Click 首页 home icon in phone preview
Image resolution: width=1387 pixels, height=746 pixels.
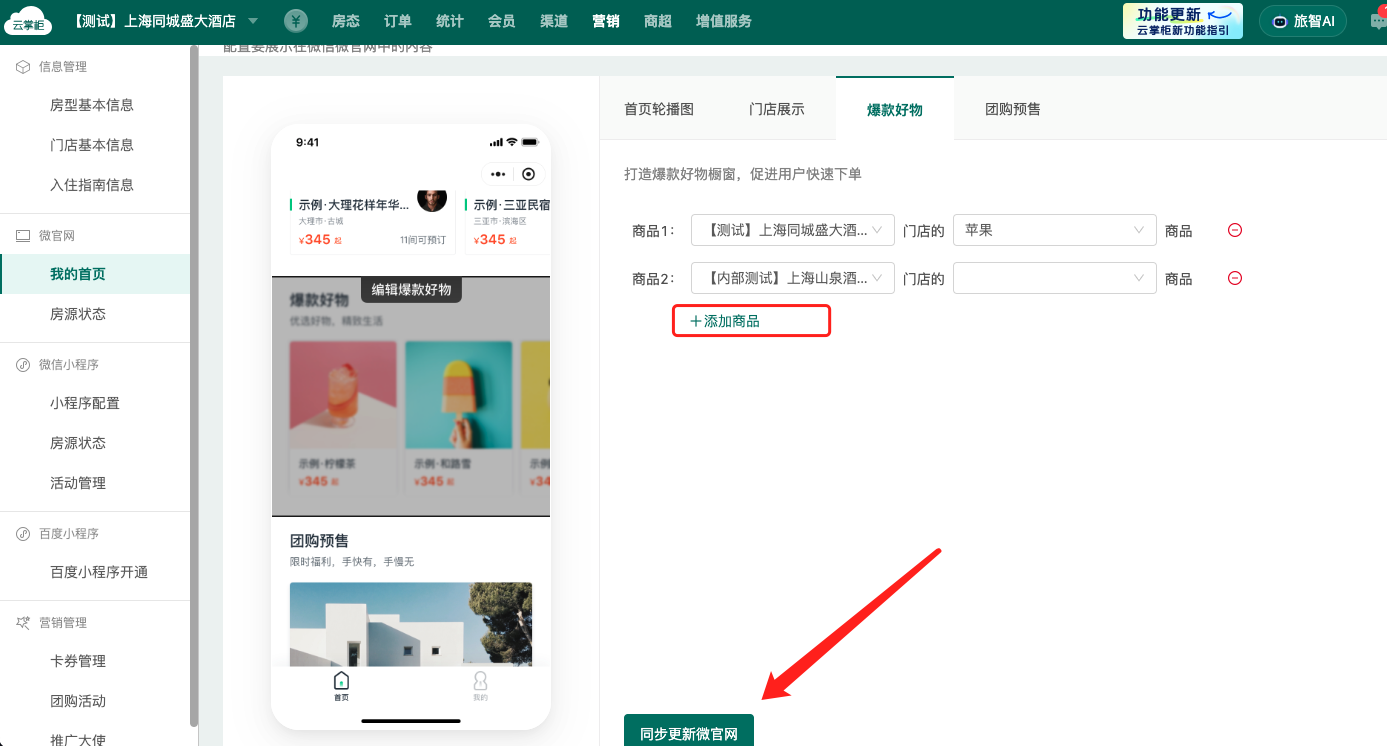[341, 686]
